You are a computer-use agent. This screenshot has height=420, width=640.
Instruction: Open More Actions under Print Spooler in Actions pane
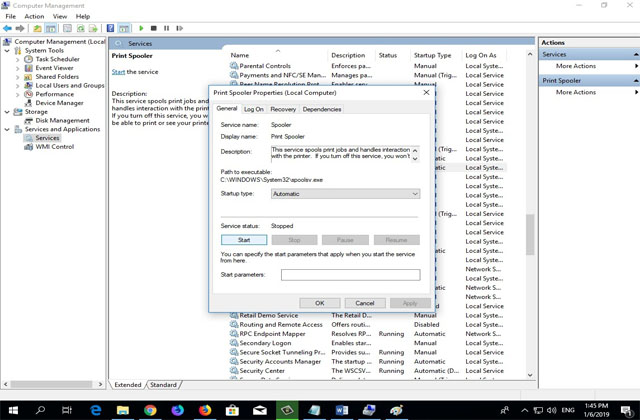[x=576, y=92]
